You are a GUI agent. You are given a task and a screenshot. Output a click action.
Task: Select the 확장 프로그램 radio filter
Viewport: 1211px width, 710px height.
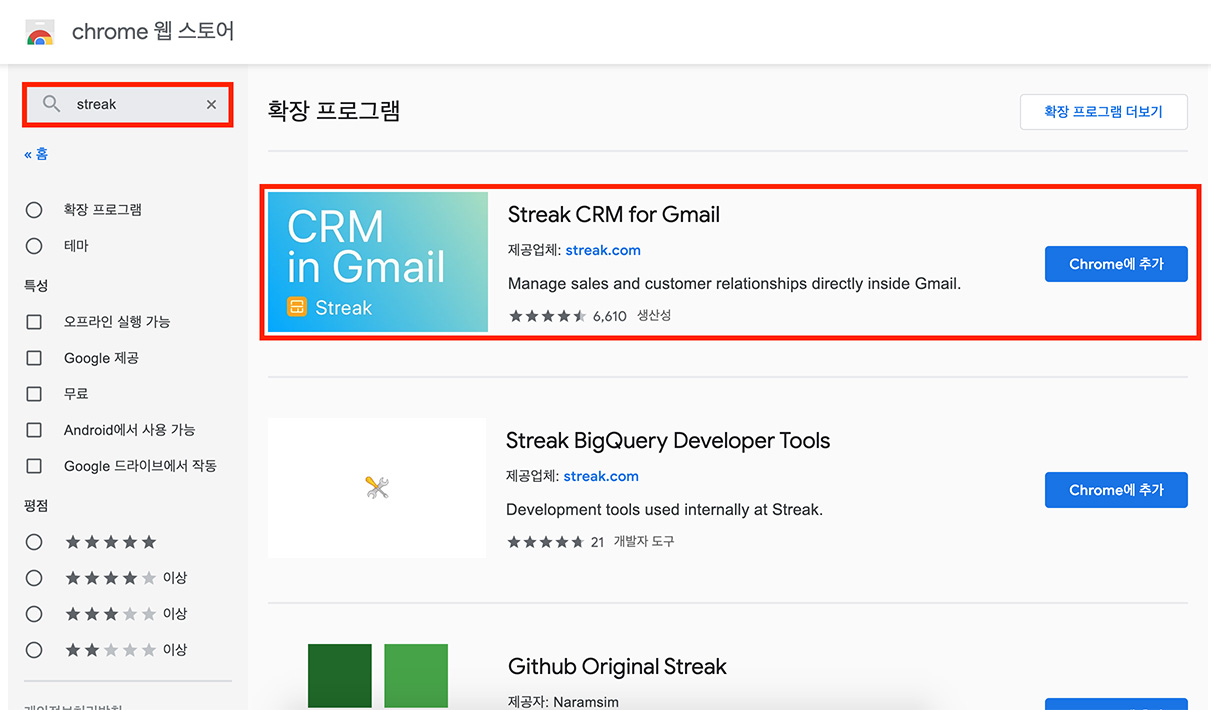pyautogui.click(x=34, y=210)
